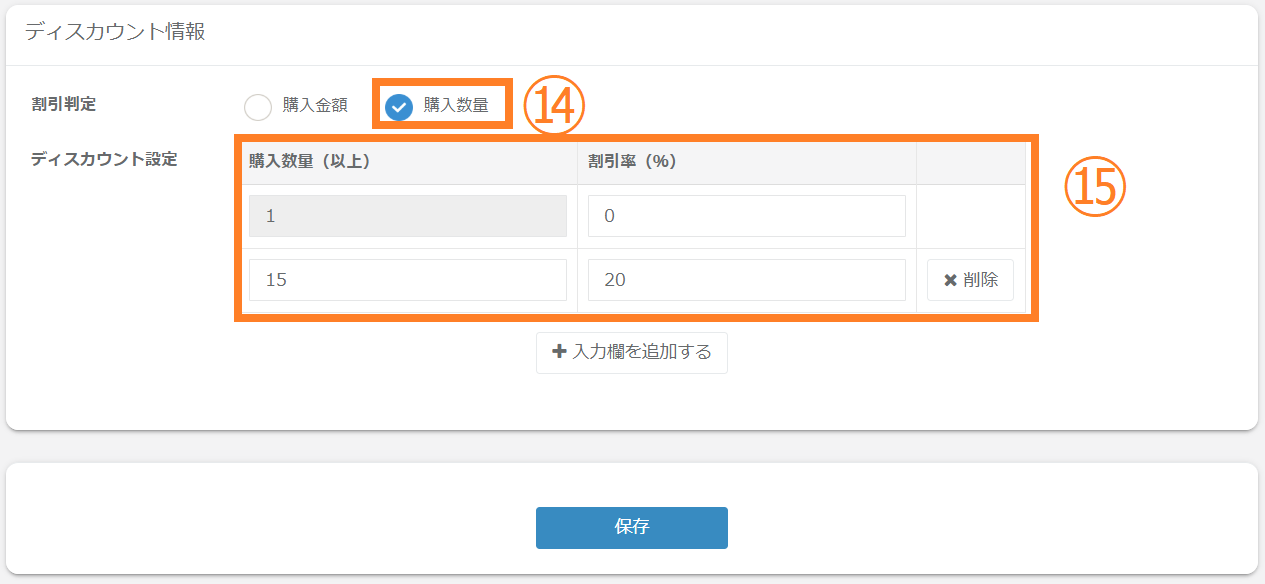Click the disabled quantity field showing 1

[408, 216]
